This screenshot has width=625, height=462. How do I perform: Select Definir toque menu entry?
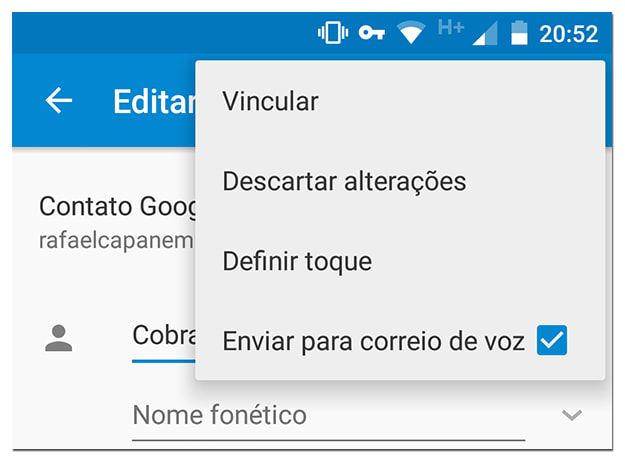tap(297, 261)
